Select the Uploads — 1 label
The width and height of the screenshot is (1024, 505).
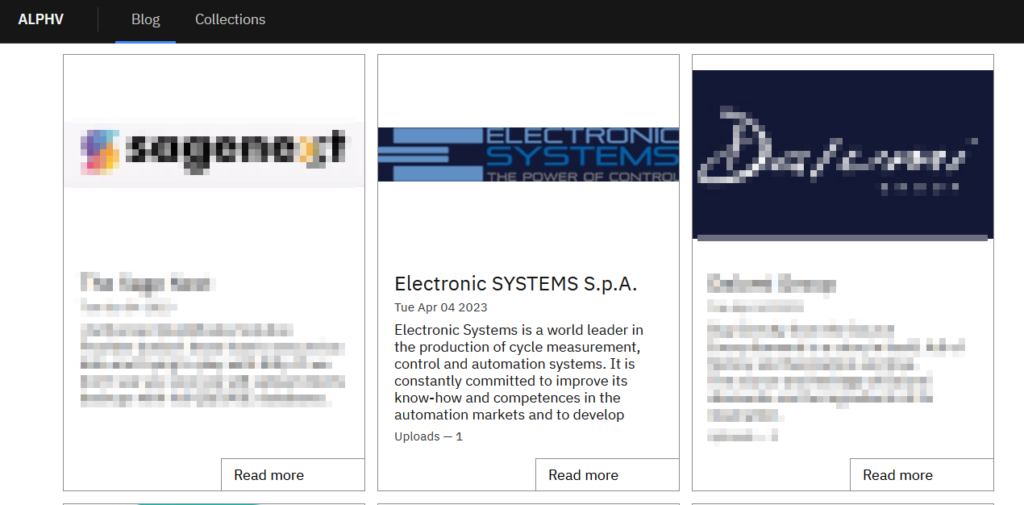pyautogui.click(x=428, y=436)
